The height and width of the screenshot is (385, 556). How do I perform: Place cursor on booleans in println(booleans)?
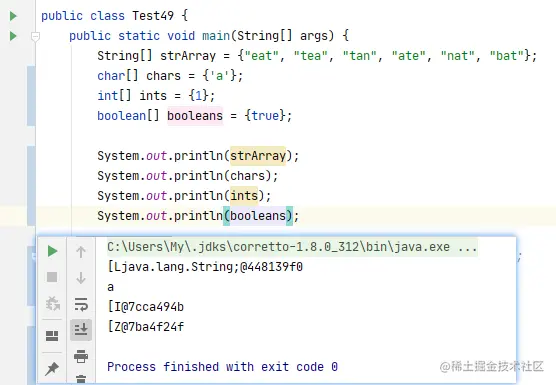pos(258,216)
